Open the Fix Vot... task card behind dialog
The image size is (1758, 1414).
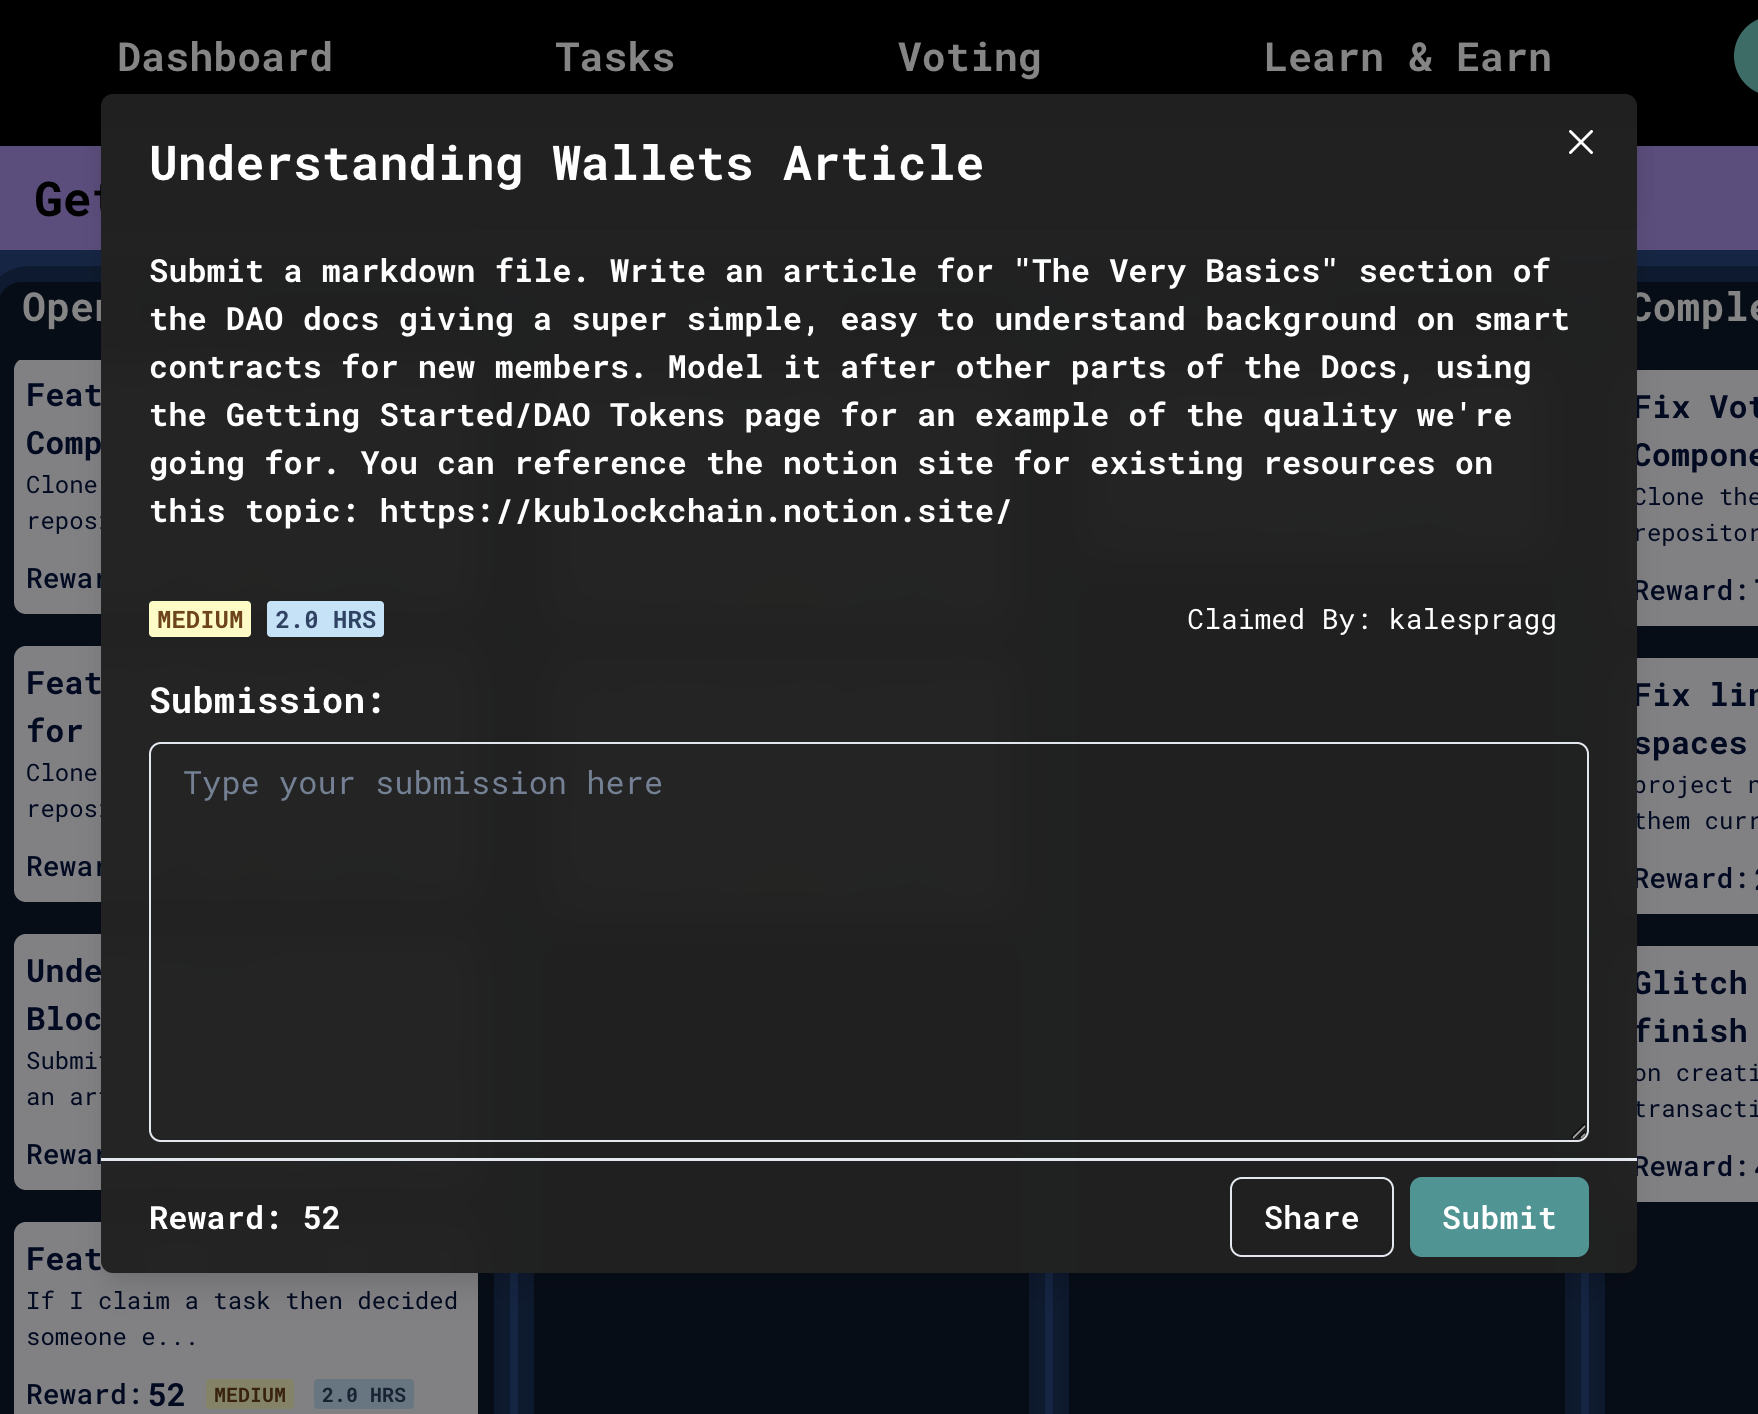tap(1697, 498)
